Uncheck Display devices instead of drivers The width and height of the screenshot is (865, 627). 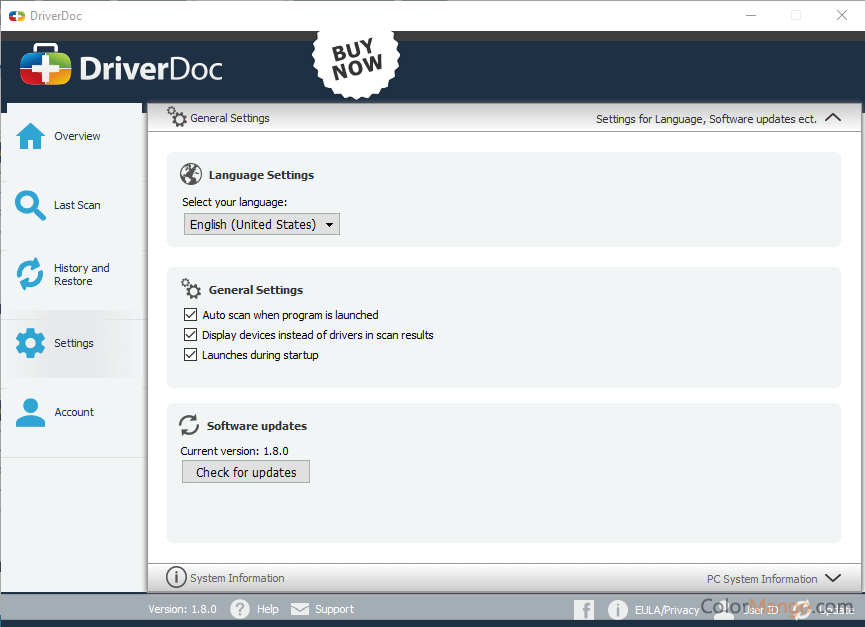pos(190,334)
